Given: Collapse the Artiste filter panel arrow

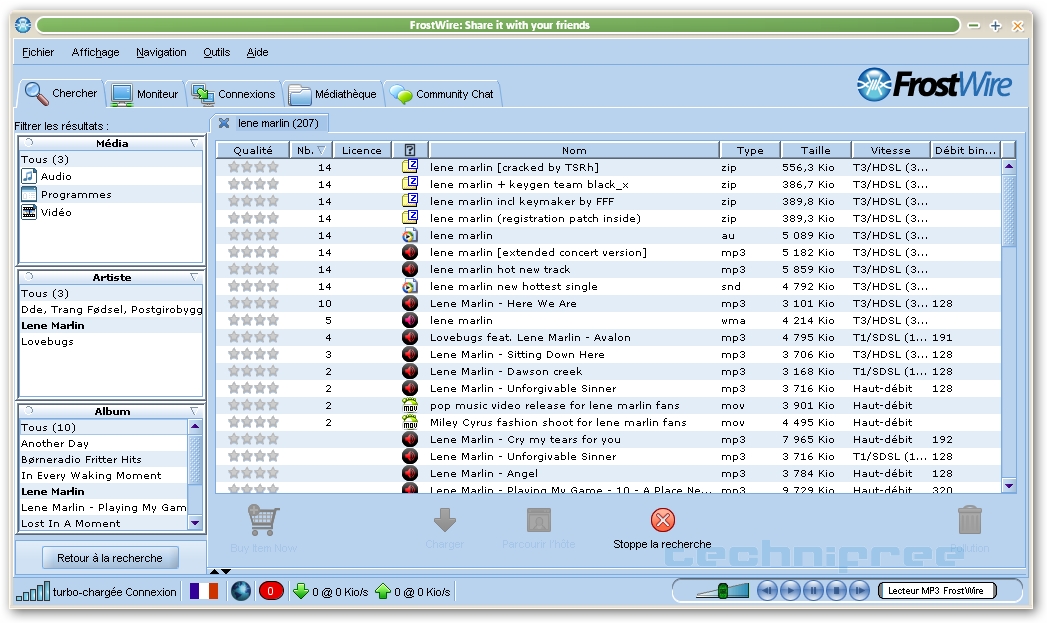Looking at the screenshot, I should (194, 278).
